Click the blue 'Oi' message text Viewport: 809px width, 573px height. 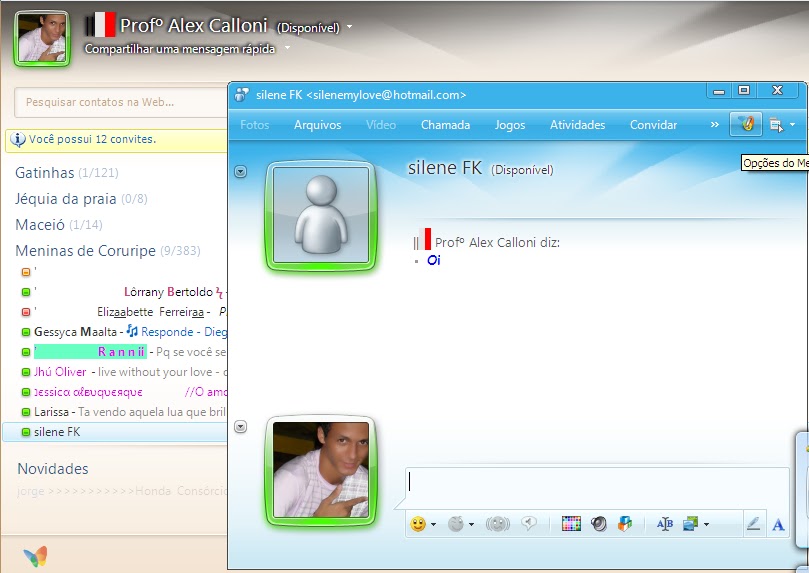point(433,260)
